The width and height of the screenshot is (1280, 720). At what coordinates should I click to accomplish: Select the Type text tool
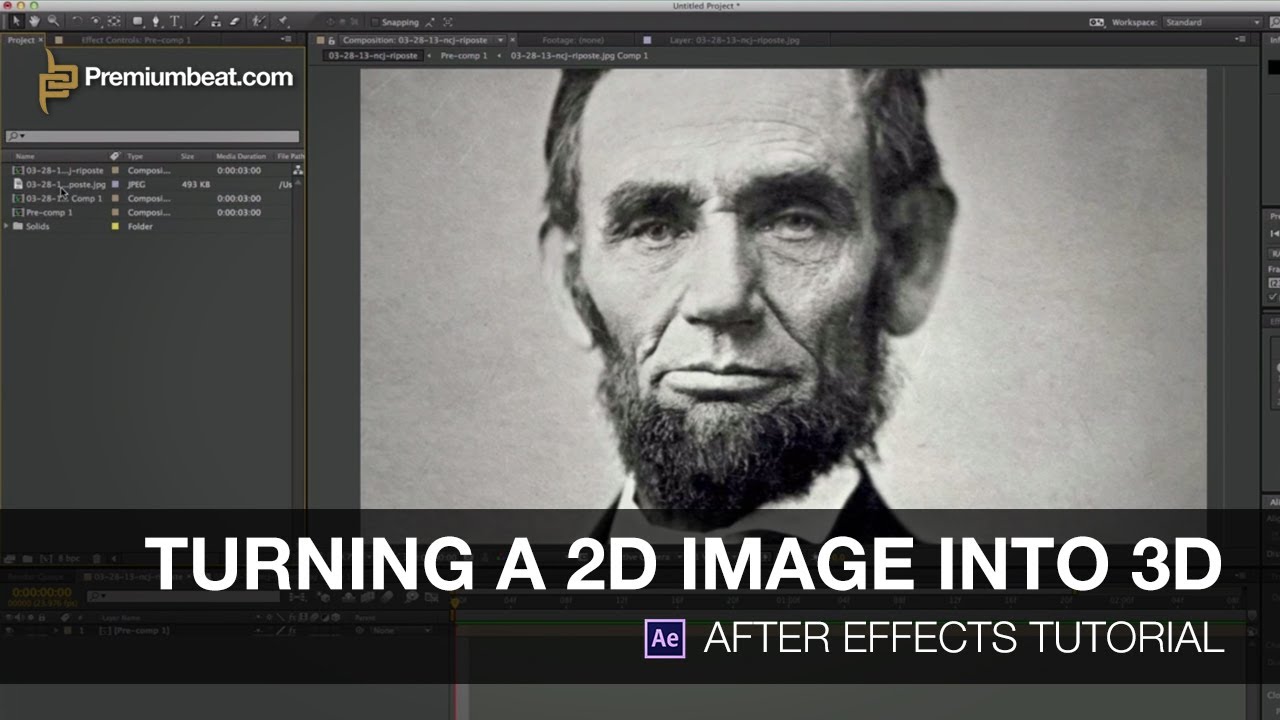click(175, 21)
